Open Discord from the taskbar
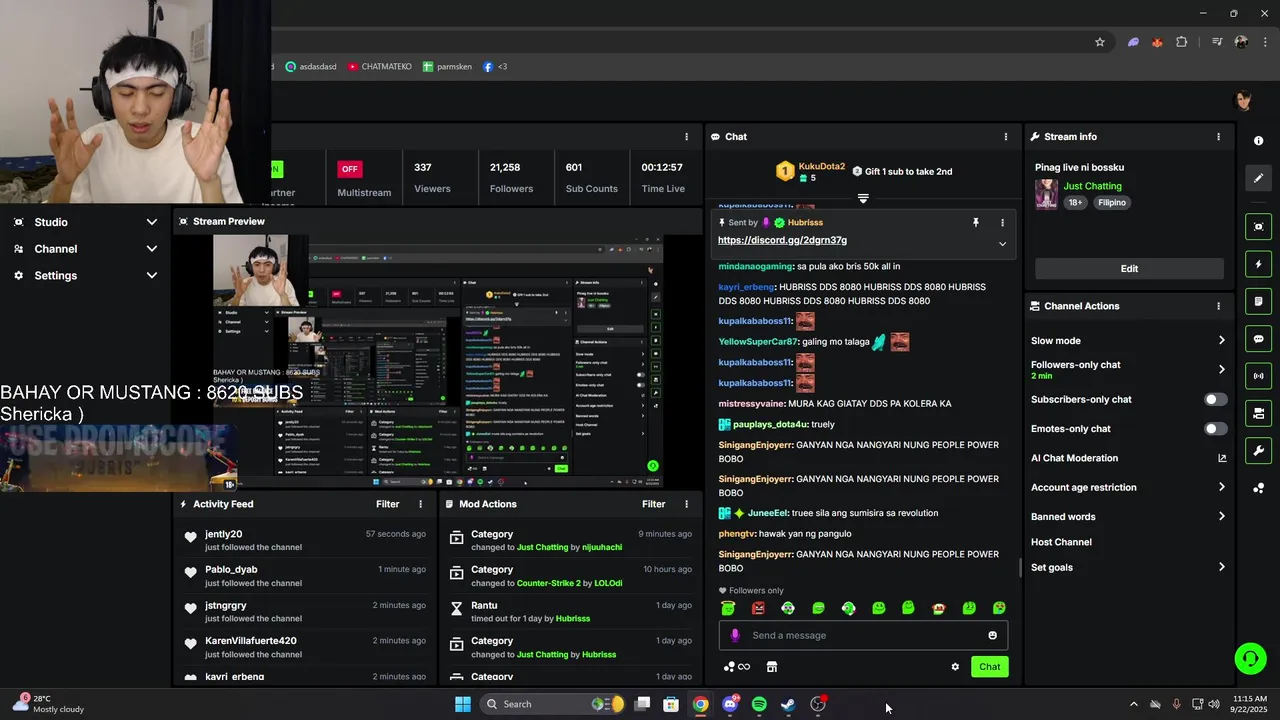The width and height of the screenshot is (1280, 720). coord(730,704)
